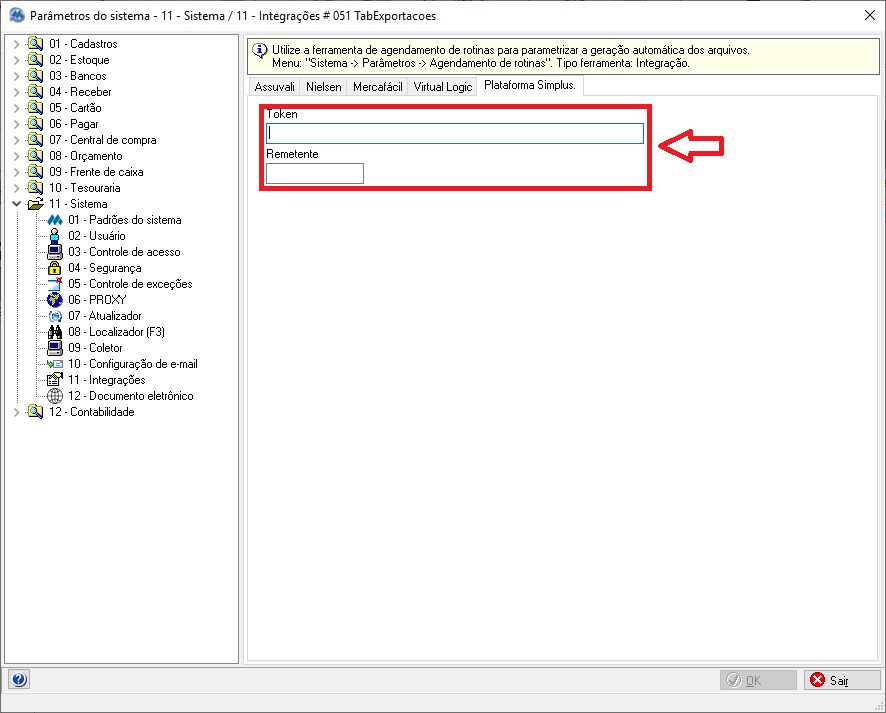Click the 09 - Frente de caixa folder icon

click(x=35, y=172)
